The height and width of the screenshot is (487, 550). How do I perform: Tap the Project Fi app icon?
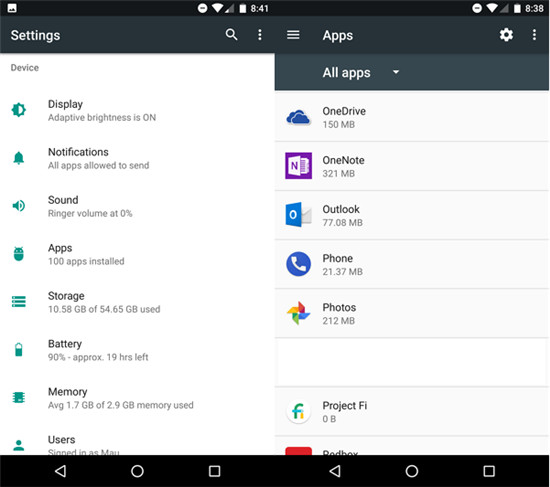click(298, 411)
